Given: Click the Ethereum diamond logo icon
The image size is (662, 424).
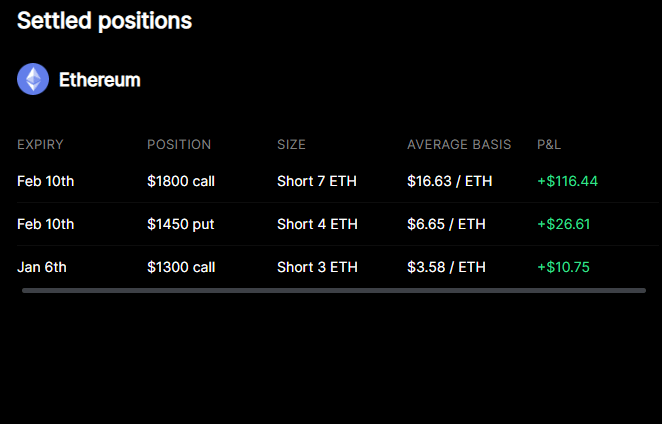Looking at the screenshot, I should (33, 80).
